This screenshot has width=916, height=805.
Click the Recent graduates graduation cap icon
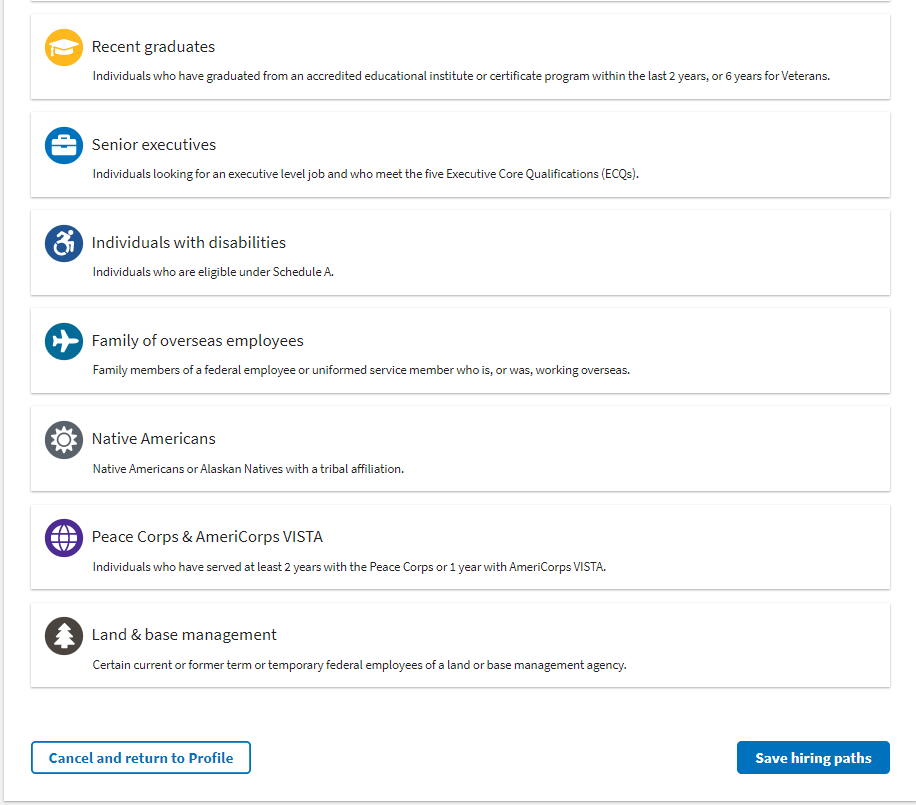click(x=64, y=48)
